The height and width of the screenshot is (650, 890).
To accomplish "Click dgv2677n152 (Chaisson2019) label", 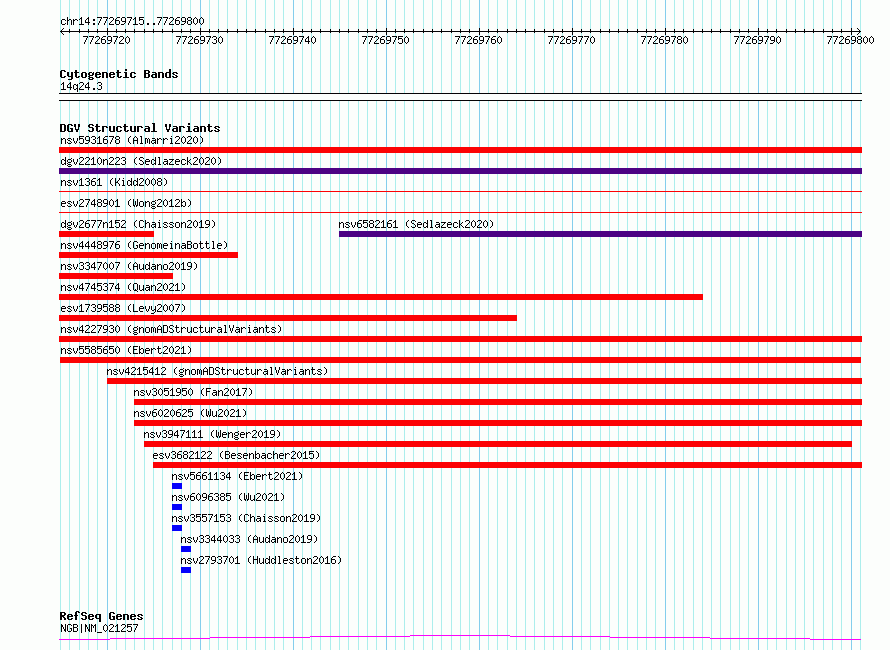I will click(138, 224).
